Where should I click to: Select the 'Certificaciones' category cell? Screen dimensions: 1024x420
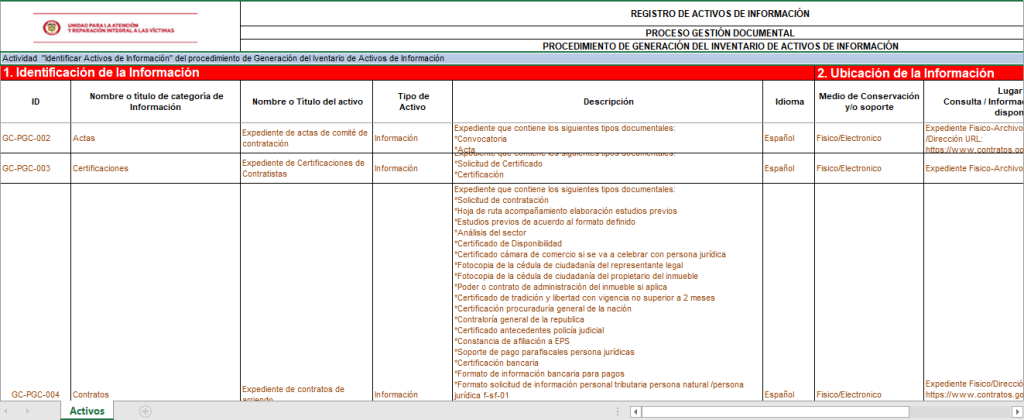click(155, 168)
